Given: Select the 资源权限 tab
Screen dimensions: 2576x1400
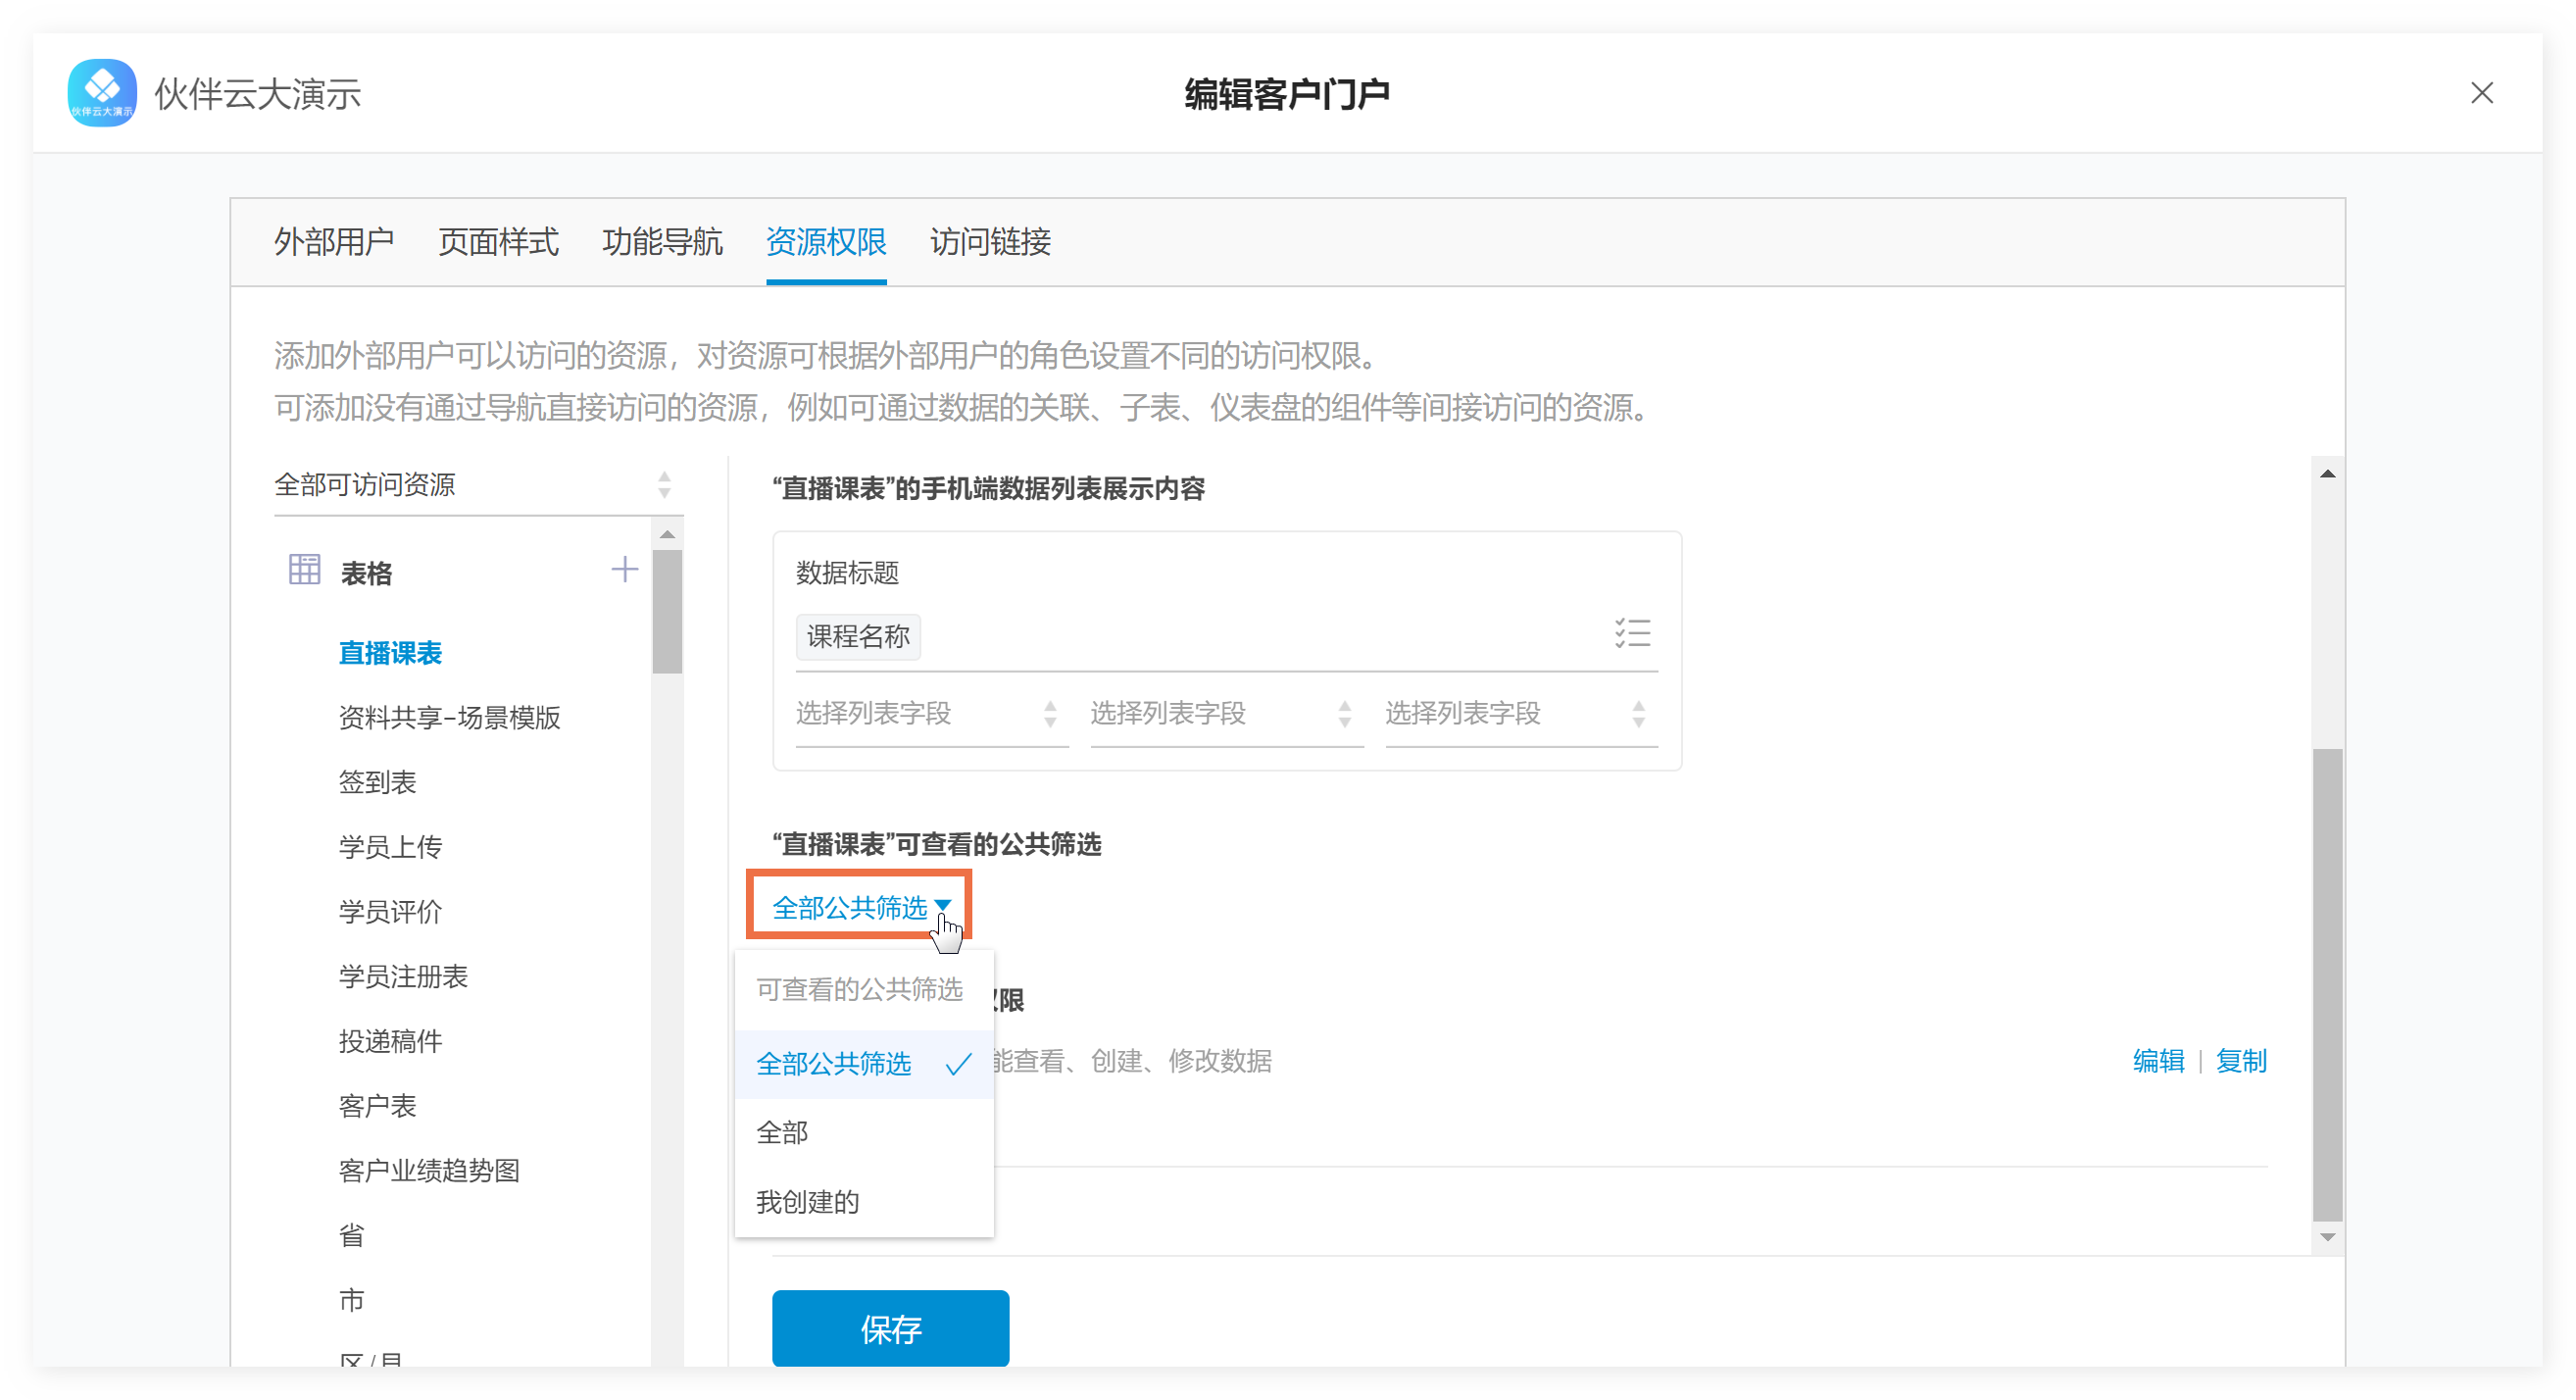Looking at the screenshot, I should click(826, 241).
